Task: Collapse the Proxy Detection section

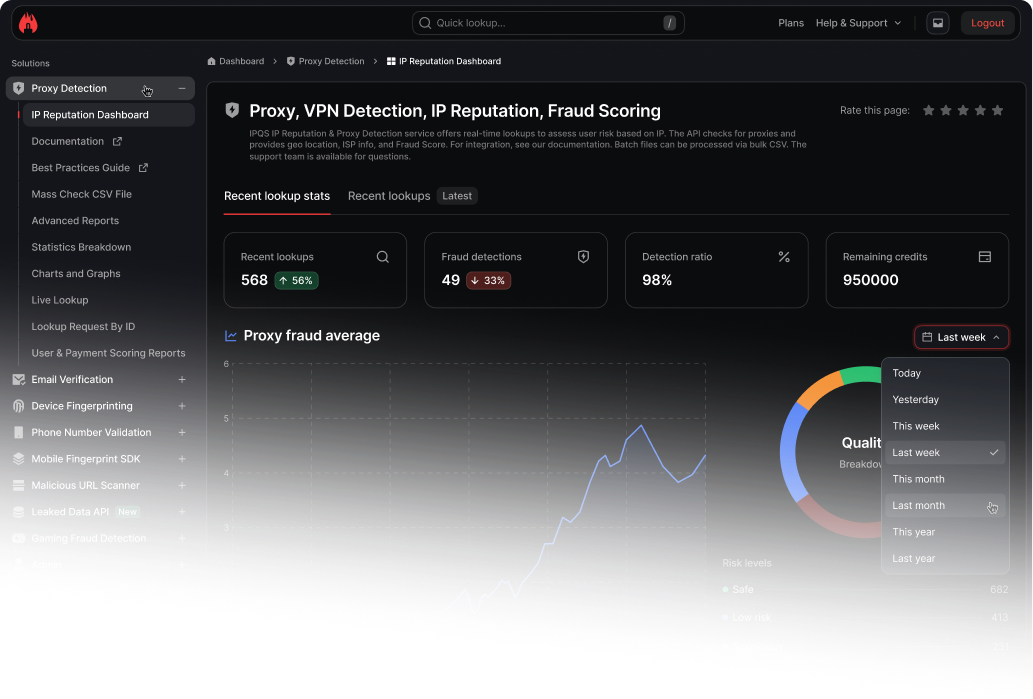Action: 181,88
